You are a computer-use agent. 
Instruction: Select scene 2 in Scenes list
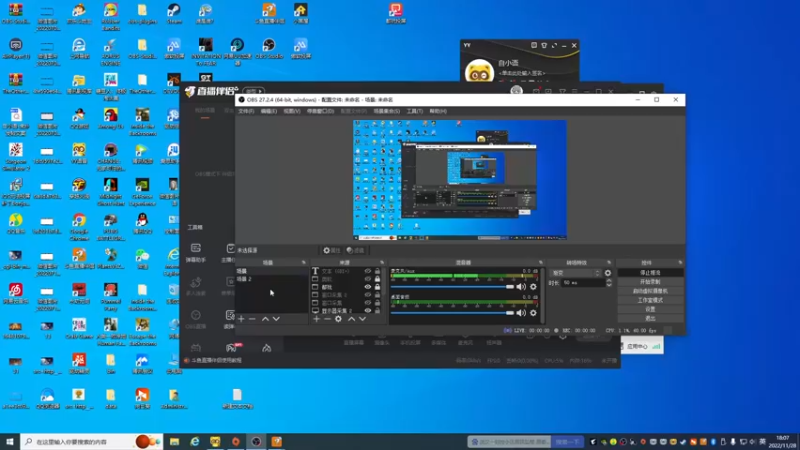[271, 279]
